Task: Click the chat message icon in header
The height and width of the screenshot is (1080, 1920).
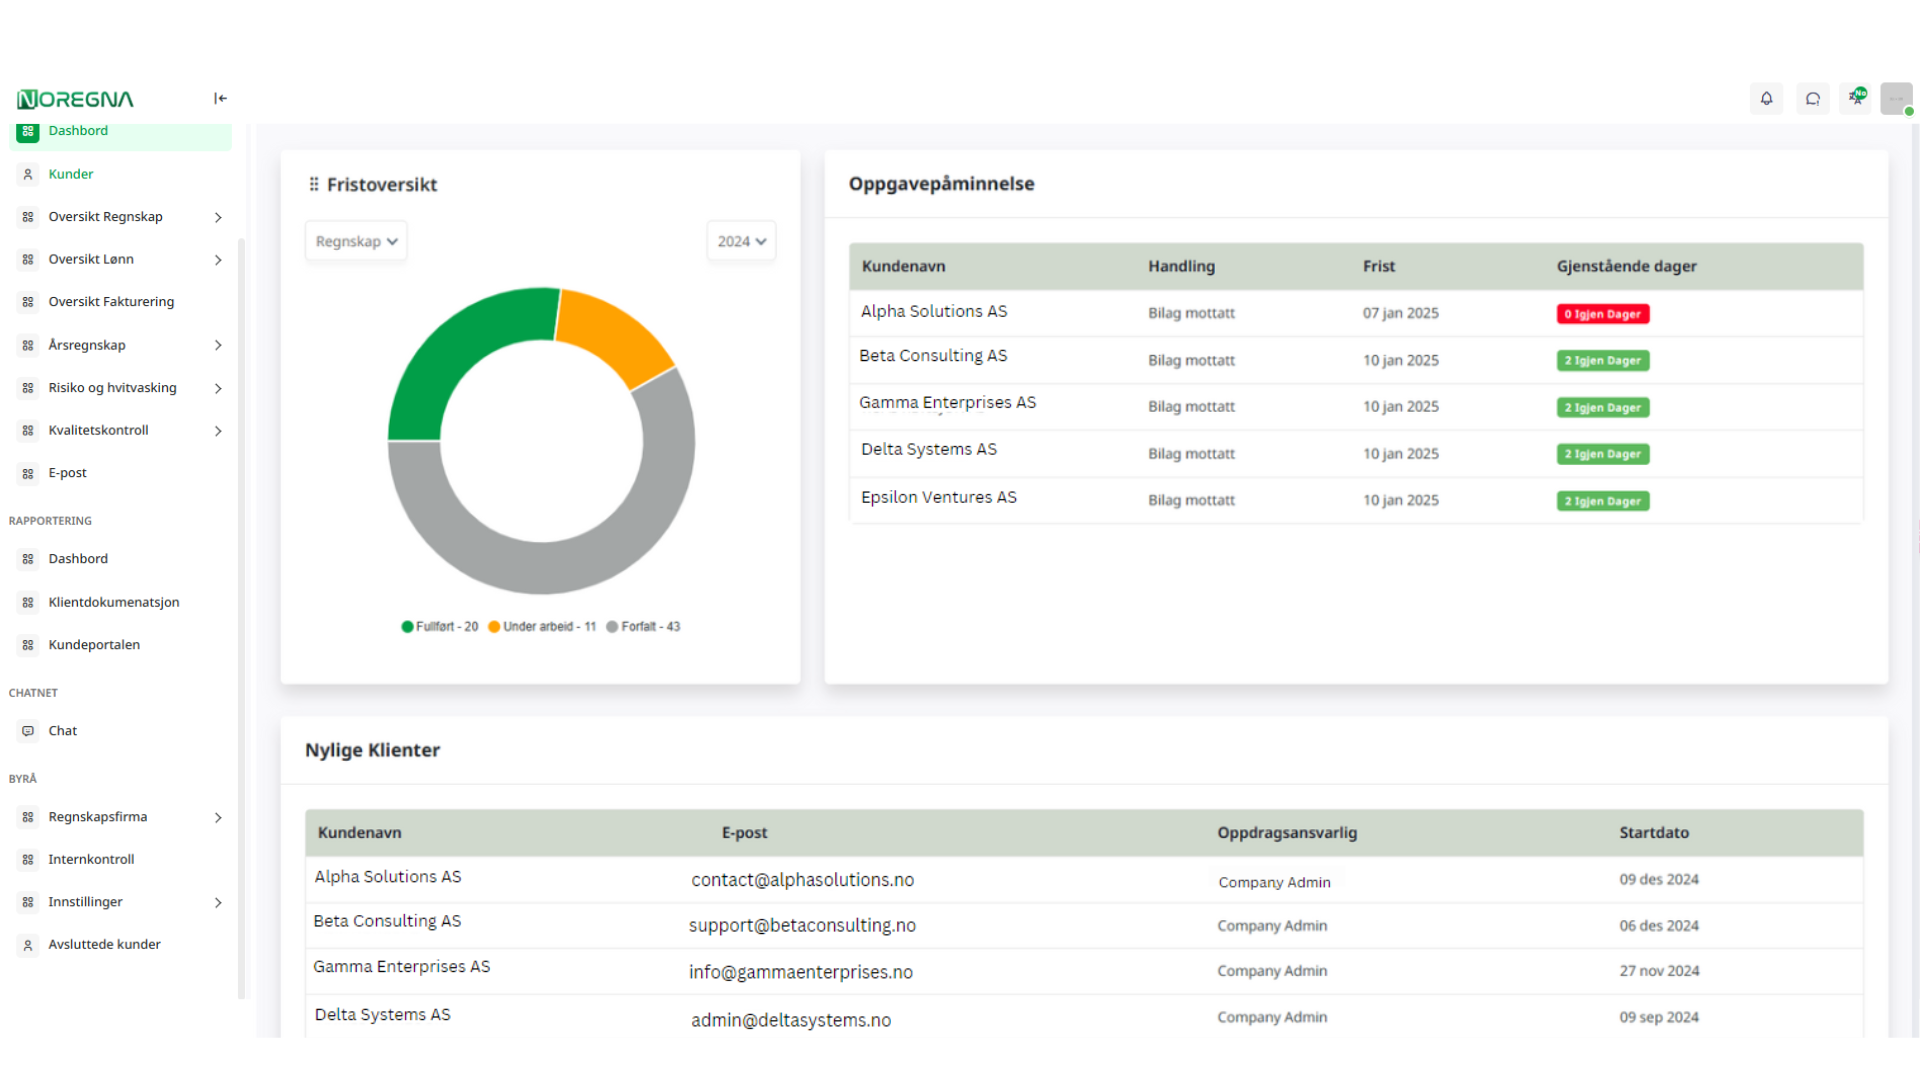Action: click(1812, 98)
